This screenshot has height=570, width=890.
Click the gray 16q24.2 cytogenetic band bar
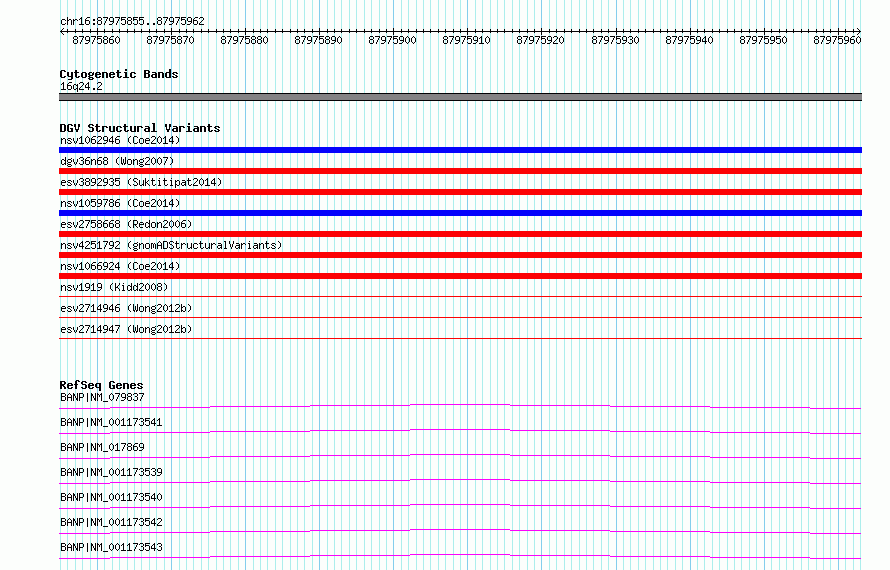(x=460, y=97)
